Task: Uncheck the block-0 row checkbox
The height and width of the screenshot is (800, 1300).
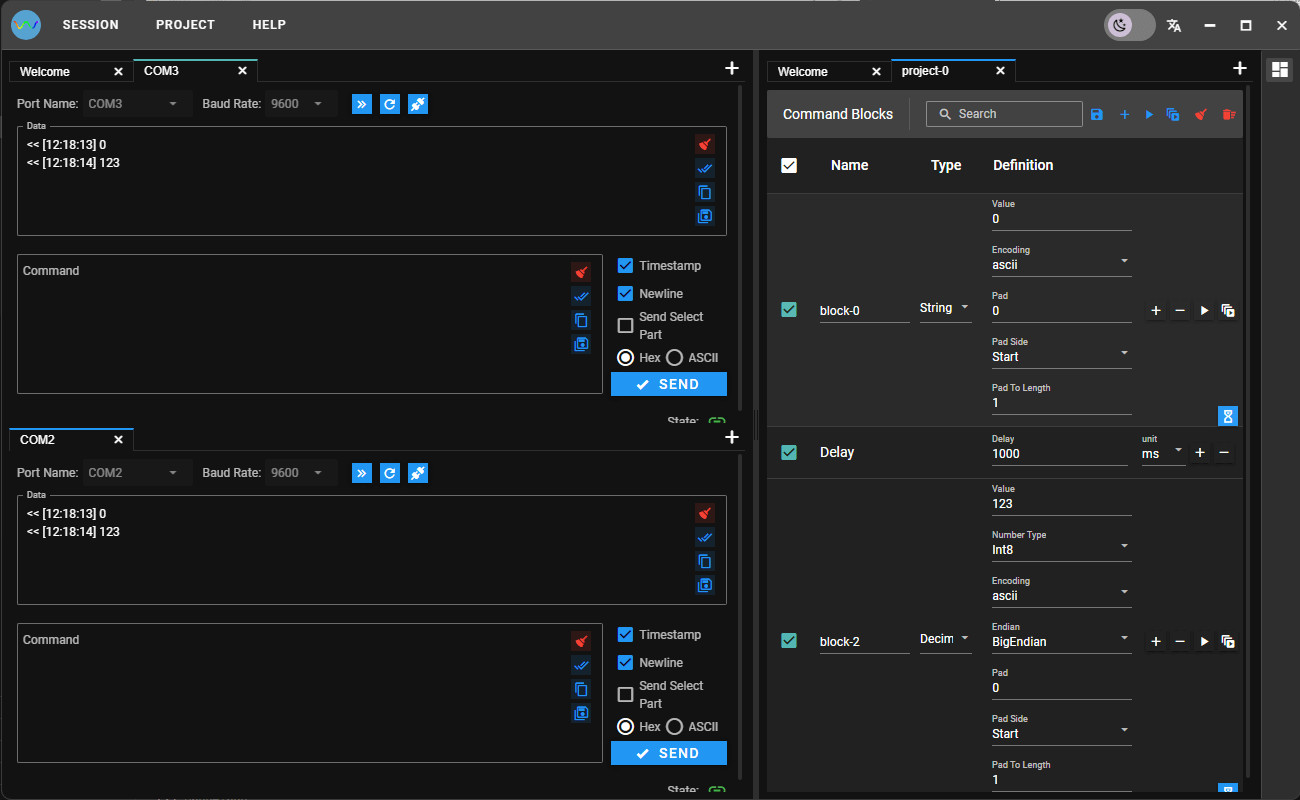Action: point(789,310)
